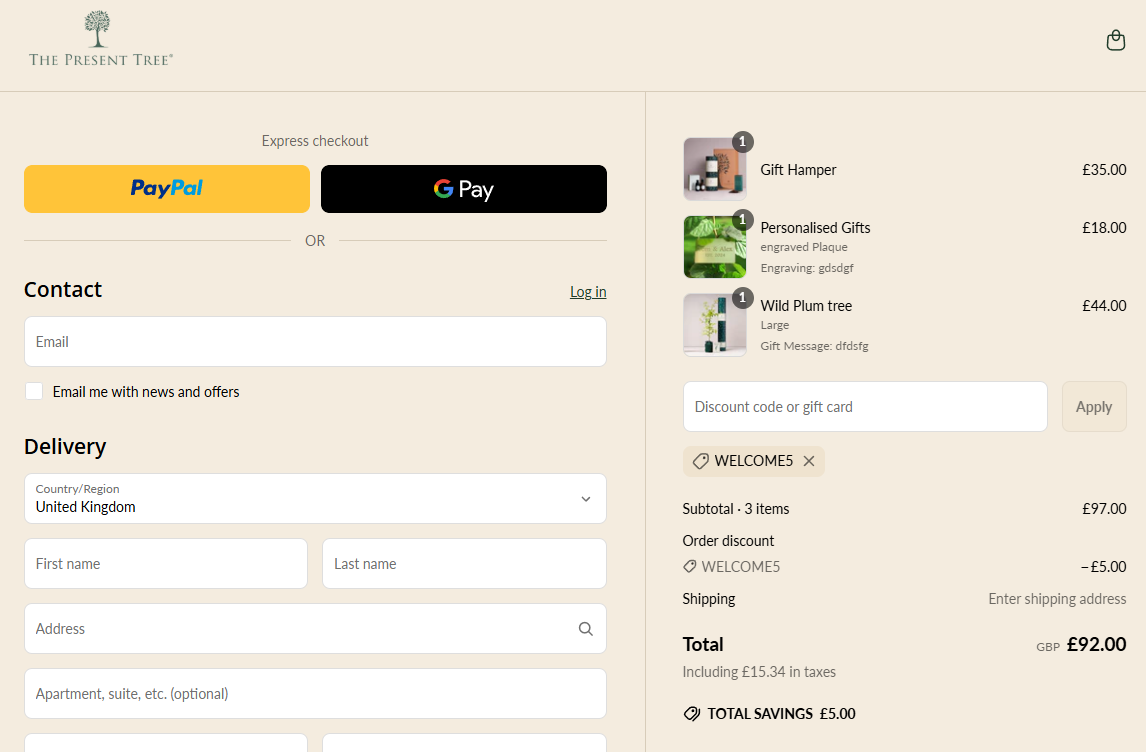Enable email me with news and offers
The height and width of the screenshot is (752, 1146).
click(35, 391)
